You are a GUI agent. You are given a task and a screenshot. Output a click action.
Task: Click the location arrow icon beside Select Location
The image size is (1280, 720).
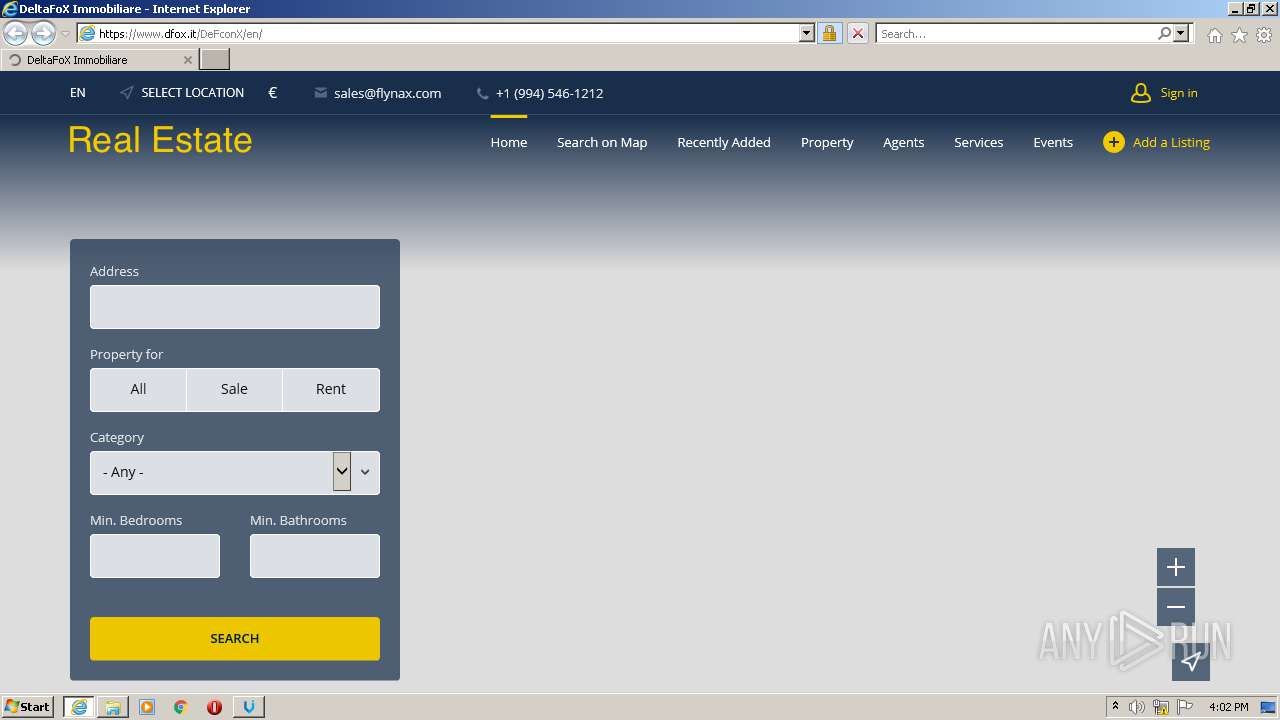(x=126, y=93)
